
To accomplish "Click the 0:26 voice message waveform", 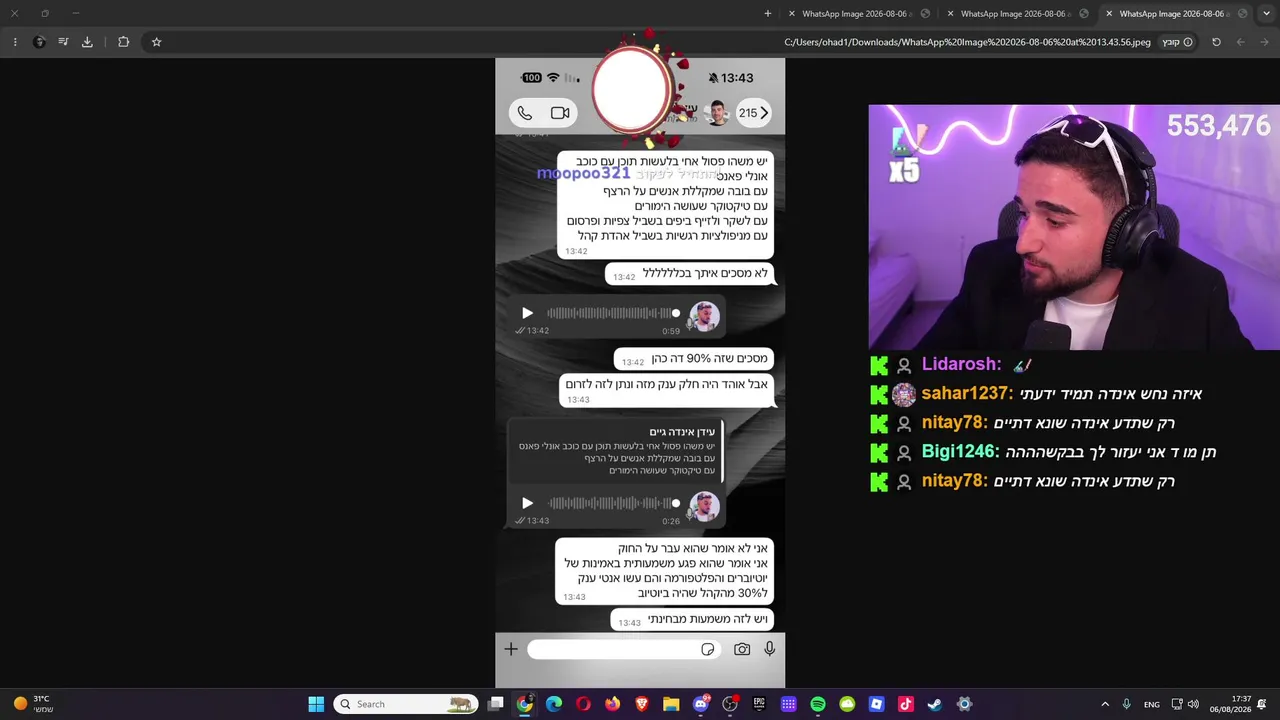I will (612, 503).
